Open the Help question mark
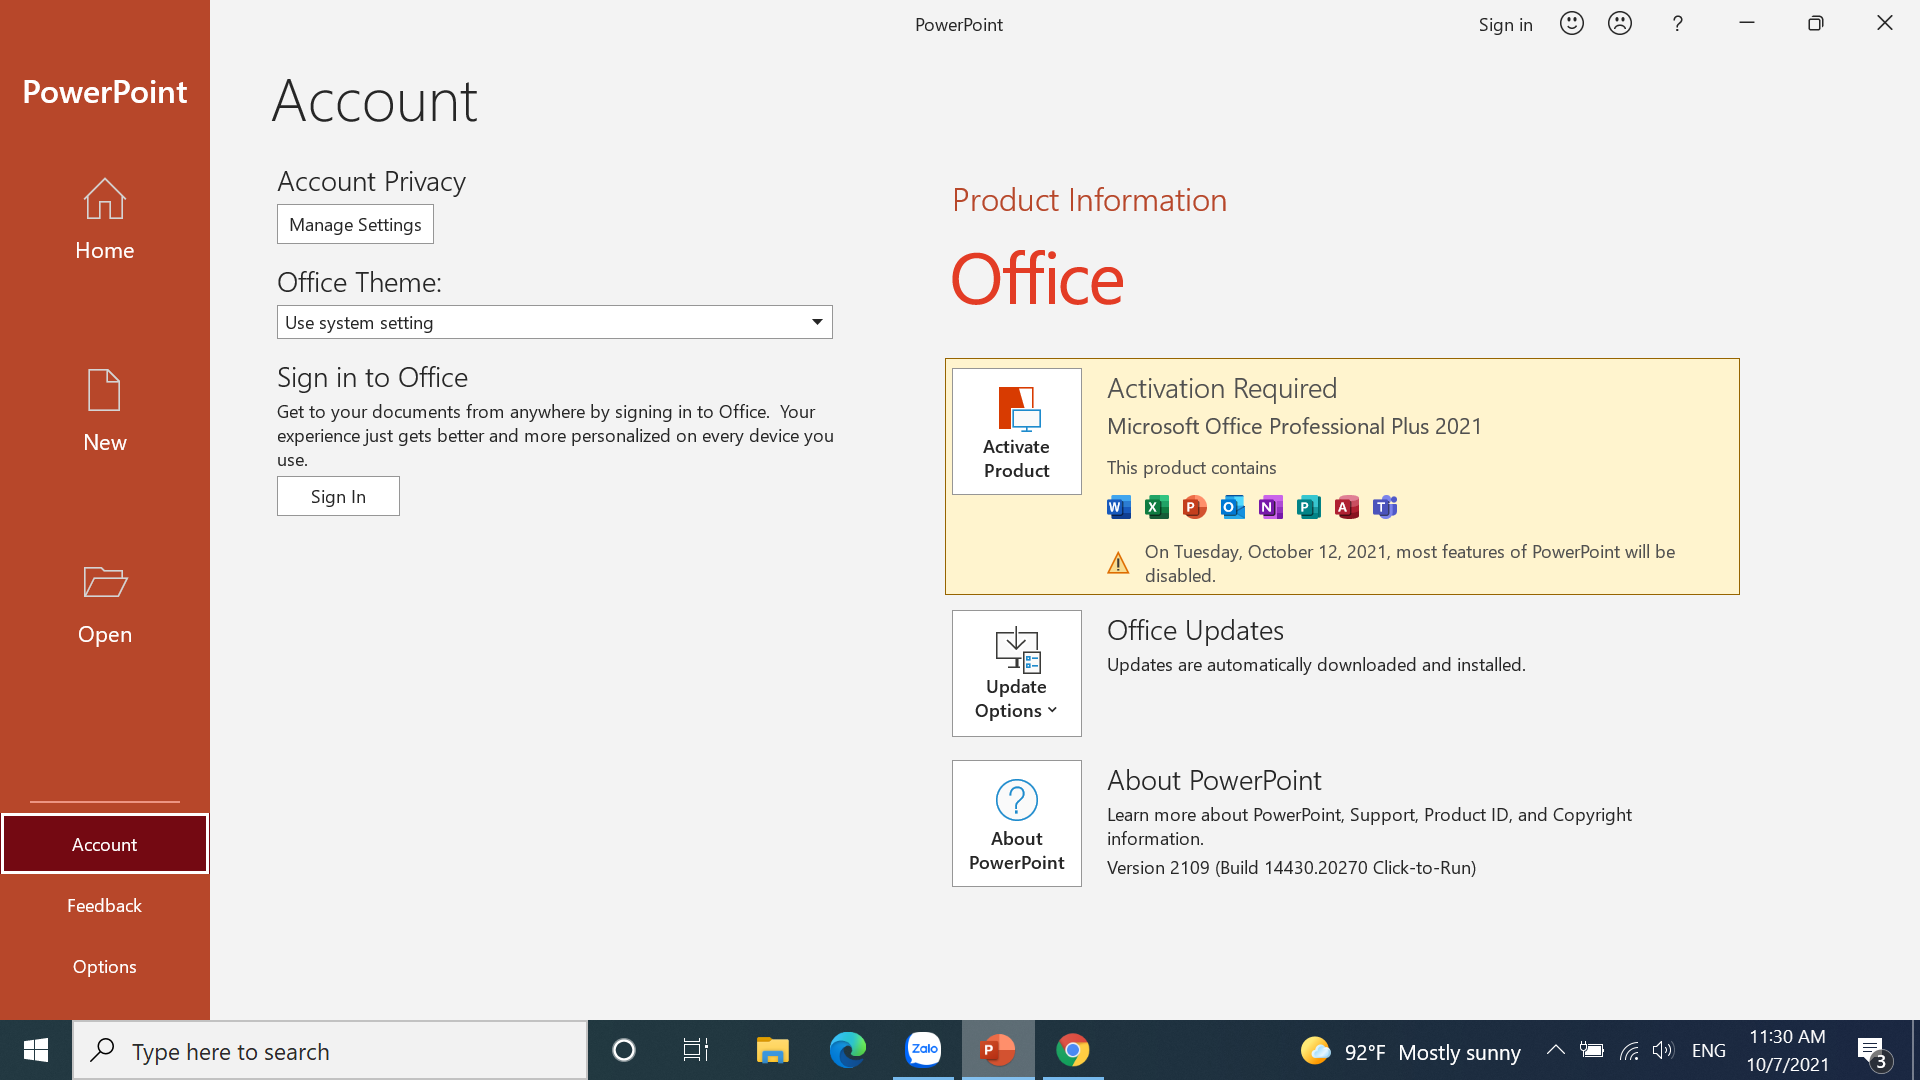1920x1080 pixels. coord(1678,23)
